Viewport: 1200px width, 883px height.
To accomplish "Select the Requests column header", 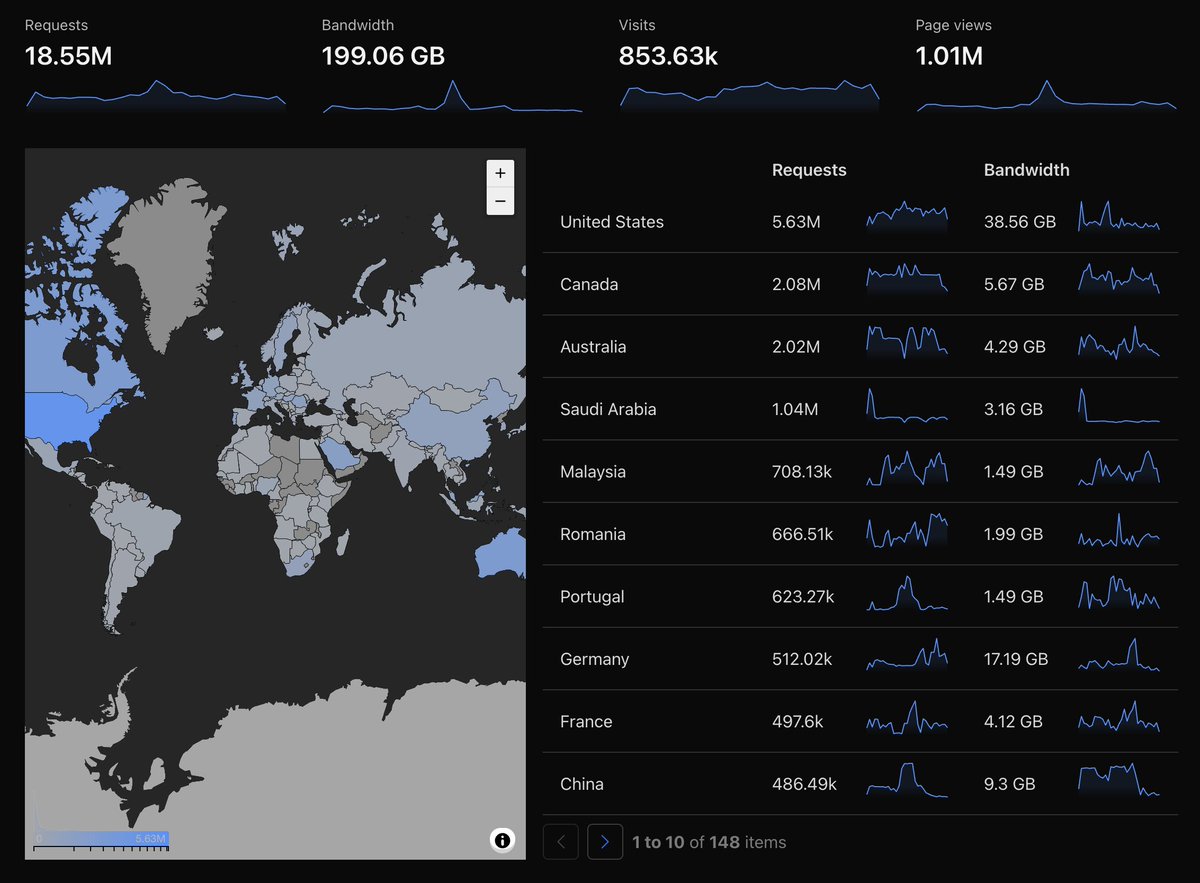I will [x=809, y=170].
